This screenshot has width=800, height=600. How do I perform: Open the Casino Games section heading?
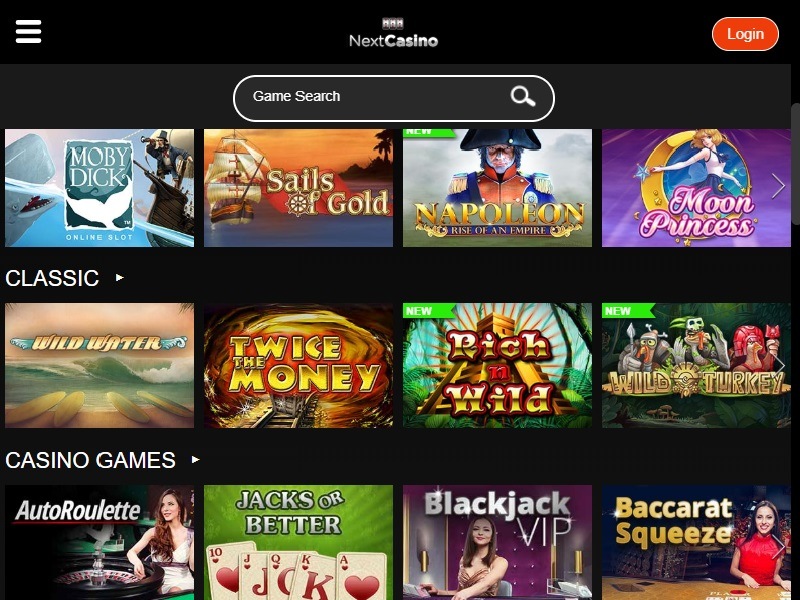(x=90, y=460)
